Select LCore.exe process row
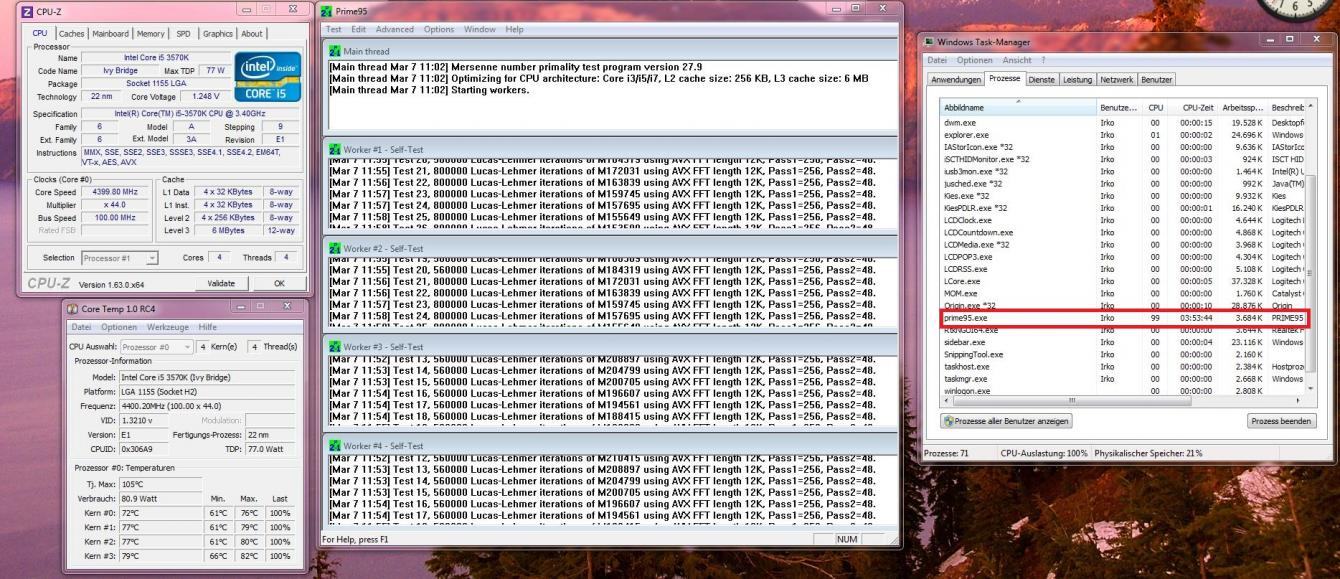 1124,281
